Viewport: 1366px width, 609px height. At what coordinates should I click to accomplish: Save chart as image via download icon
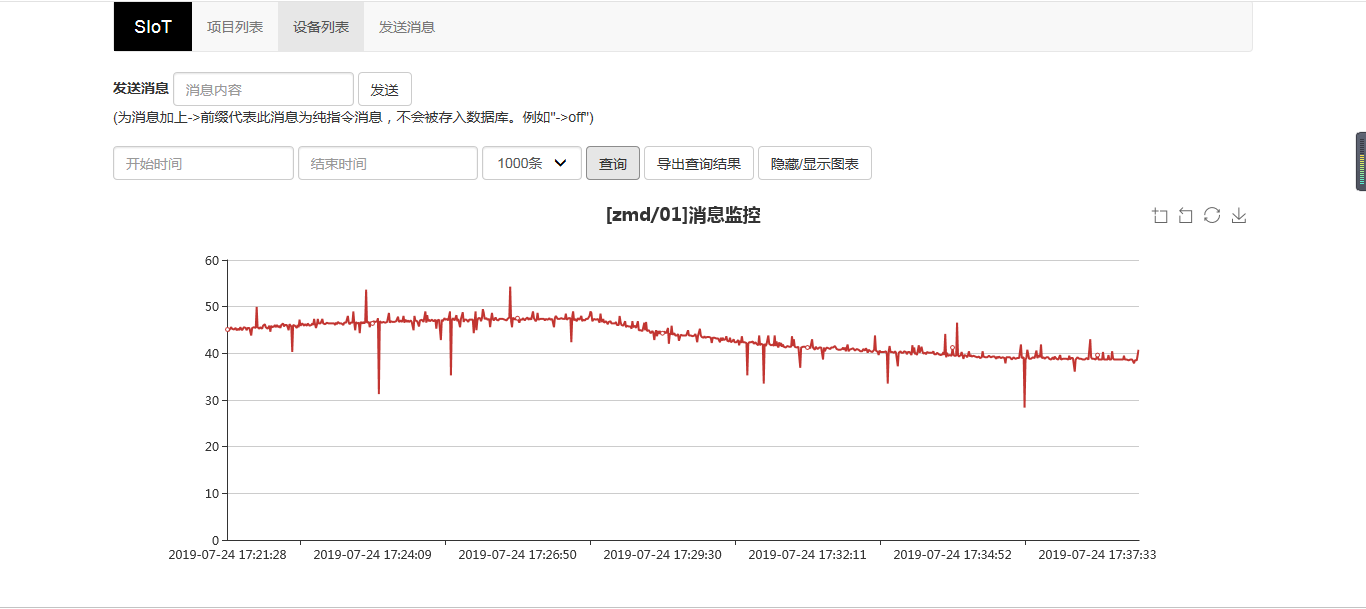tap(1239, 216)
